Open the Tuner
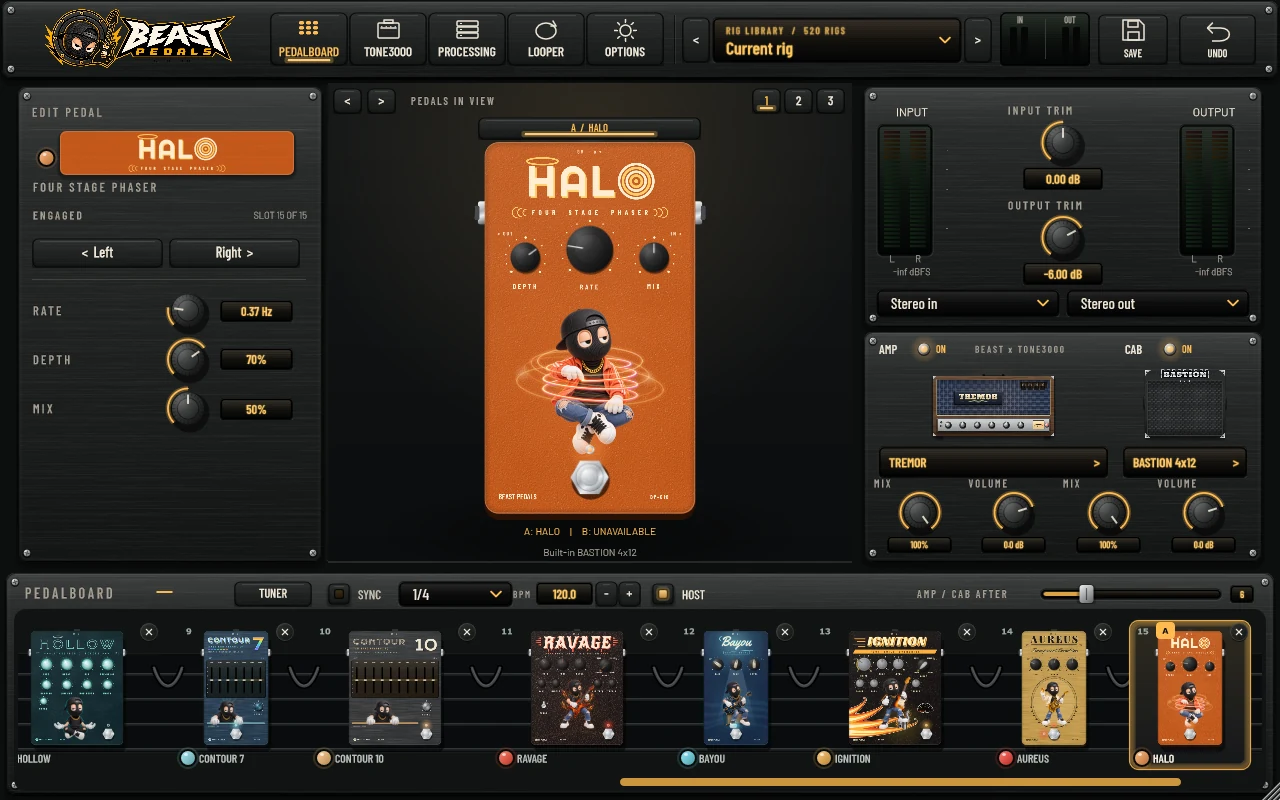The height and width of the screenshot is (800, 1280). click(273, 594)
